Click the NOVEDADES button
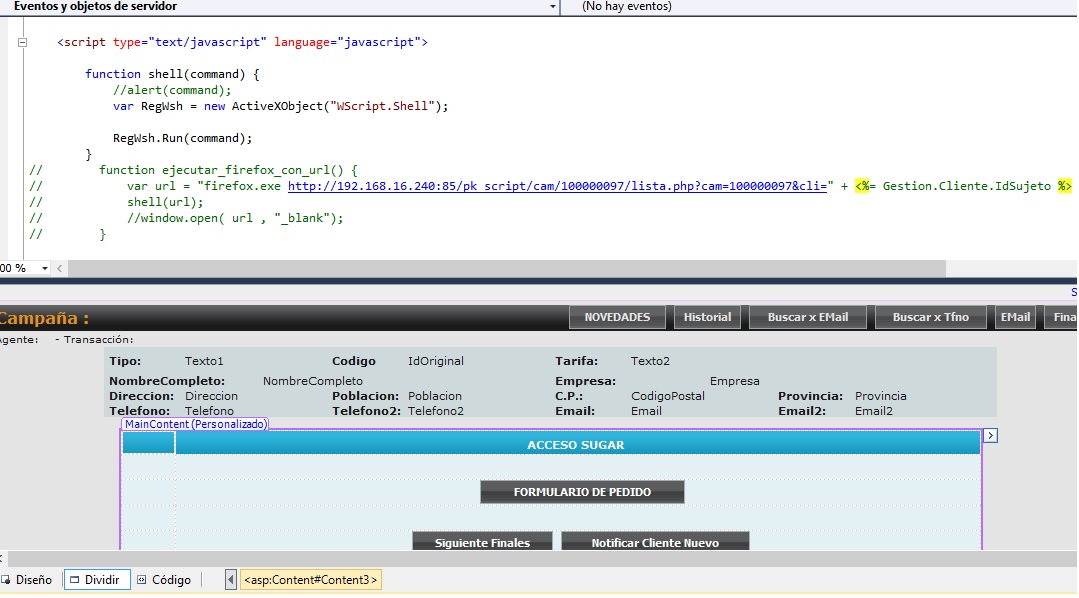 617,317
